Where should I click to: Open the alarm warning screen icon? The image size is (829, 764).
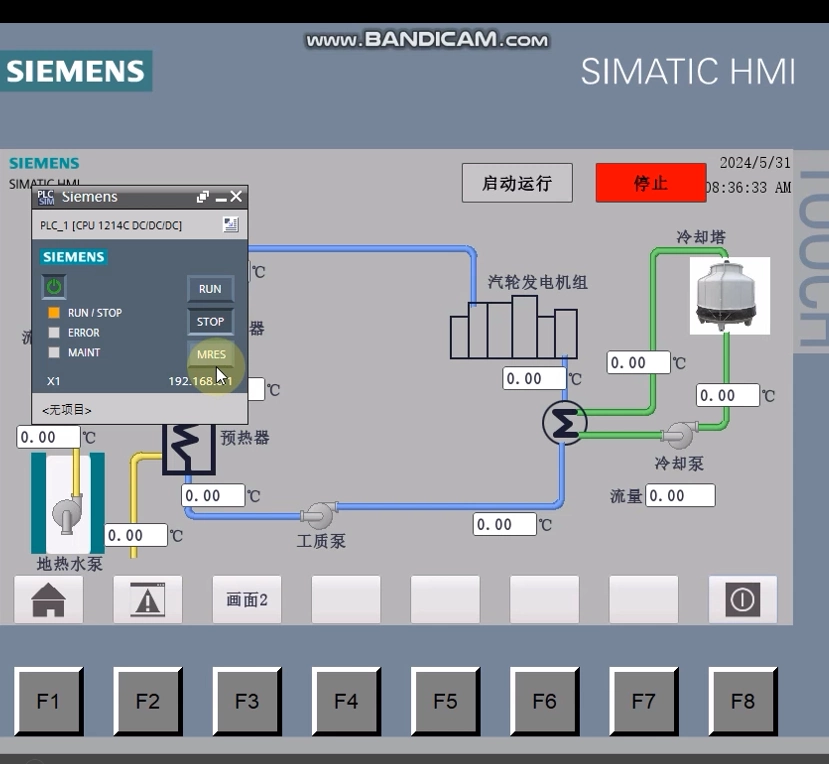[x=148, y=600]
